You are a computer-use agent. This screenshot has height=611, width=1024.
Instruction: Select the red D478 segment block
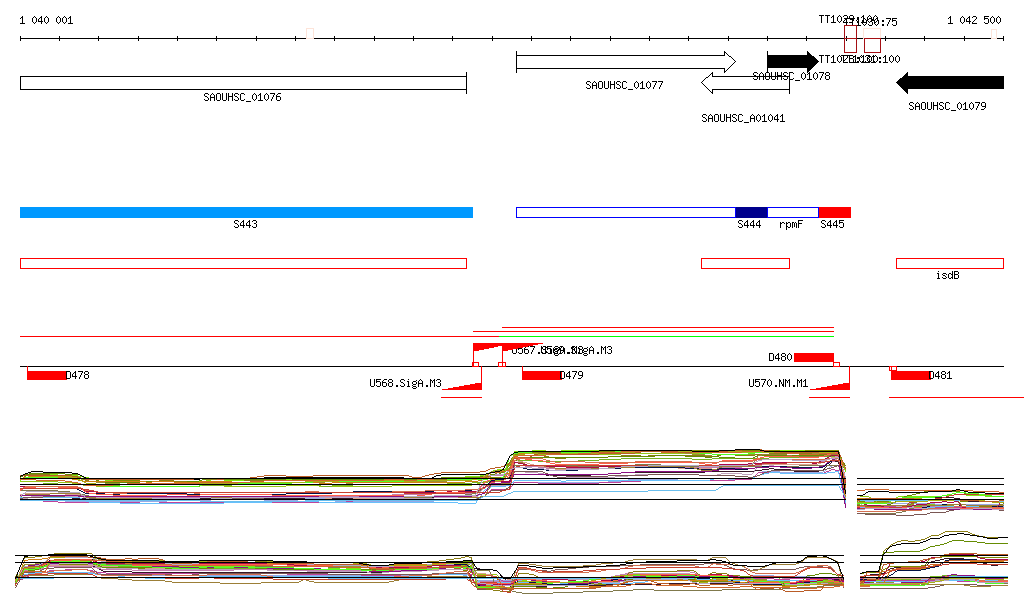tap(46, 375)
